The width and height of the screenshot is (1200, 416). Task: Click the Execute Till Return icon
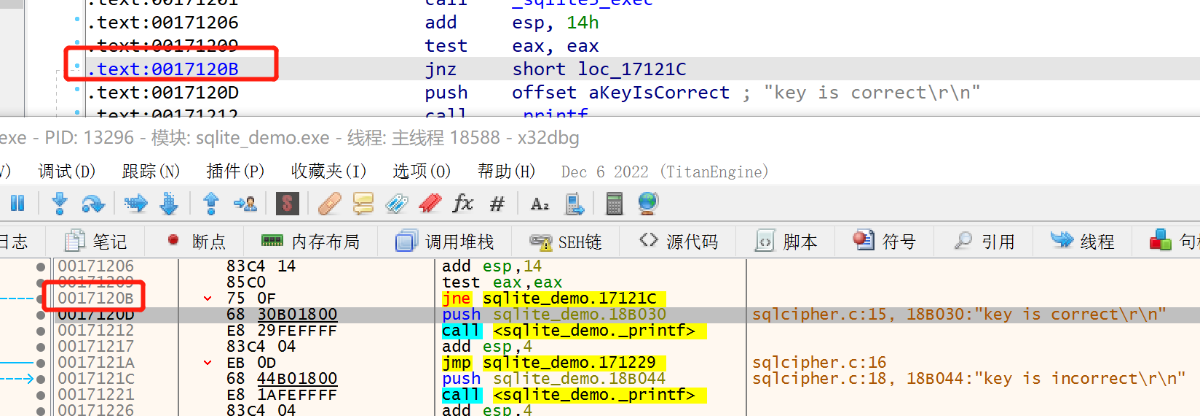coord(211,203)
